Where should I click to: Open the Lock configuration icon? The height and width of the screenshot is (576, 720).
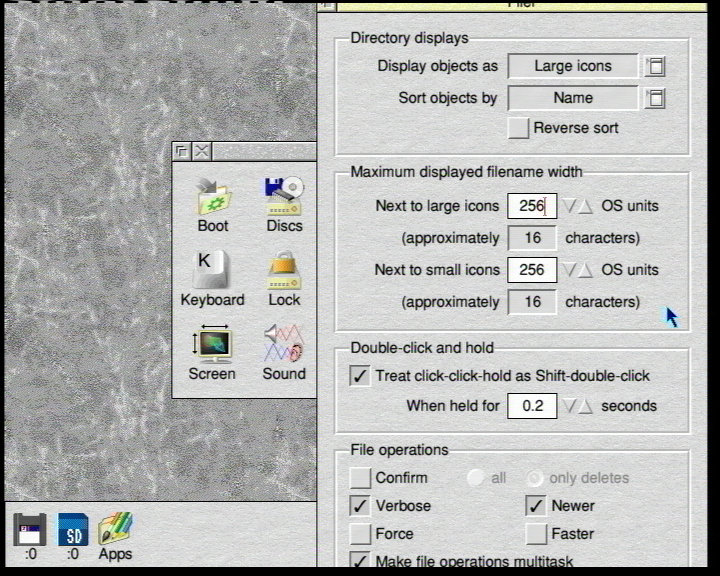(x=284, y=279)
